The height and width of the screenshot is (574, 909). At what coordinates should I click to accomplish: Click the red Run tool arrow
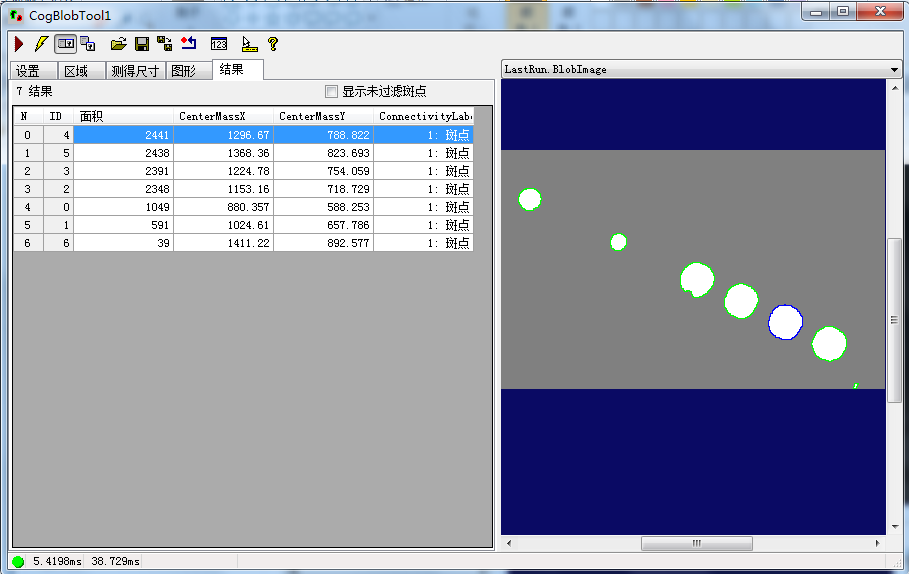click(x=19, y=44)
